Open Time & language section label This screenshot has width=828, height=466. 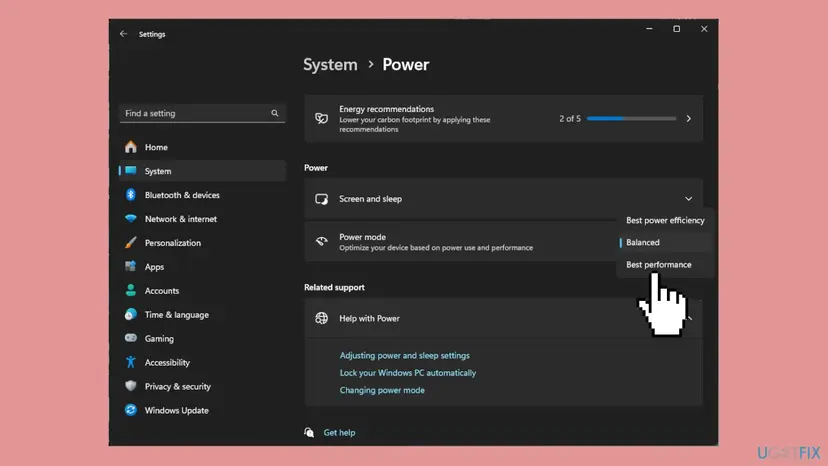[176, 315]
